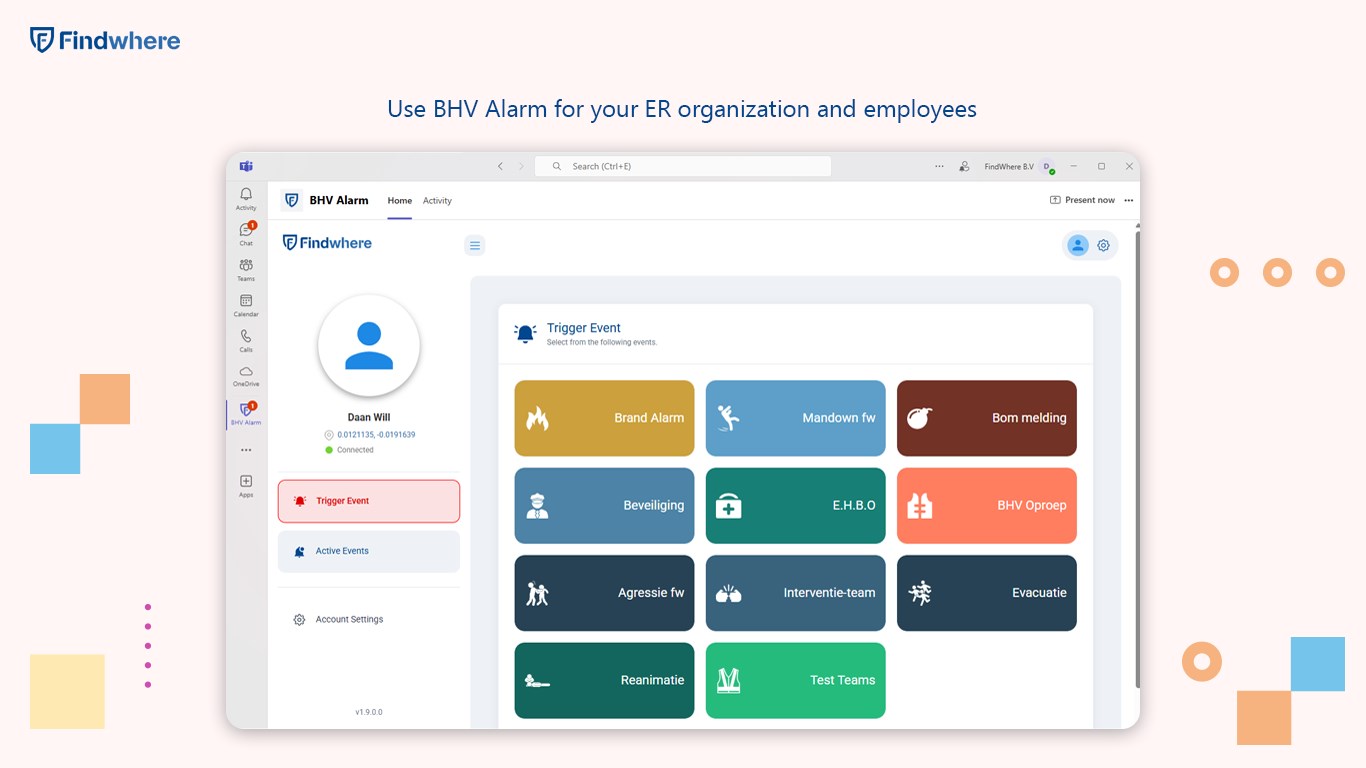Open Activity in the Teams sidebar

[x=246, y=198]
